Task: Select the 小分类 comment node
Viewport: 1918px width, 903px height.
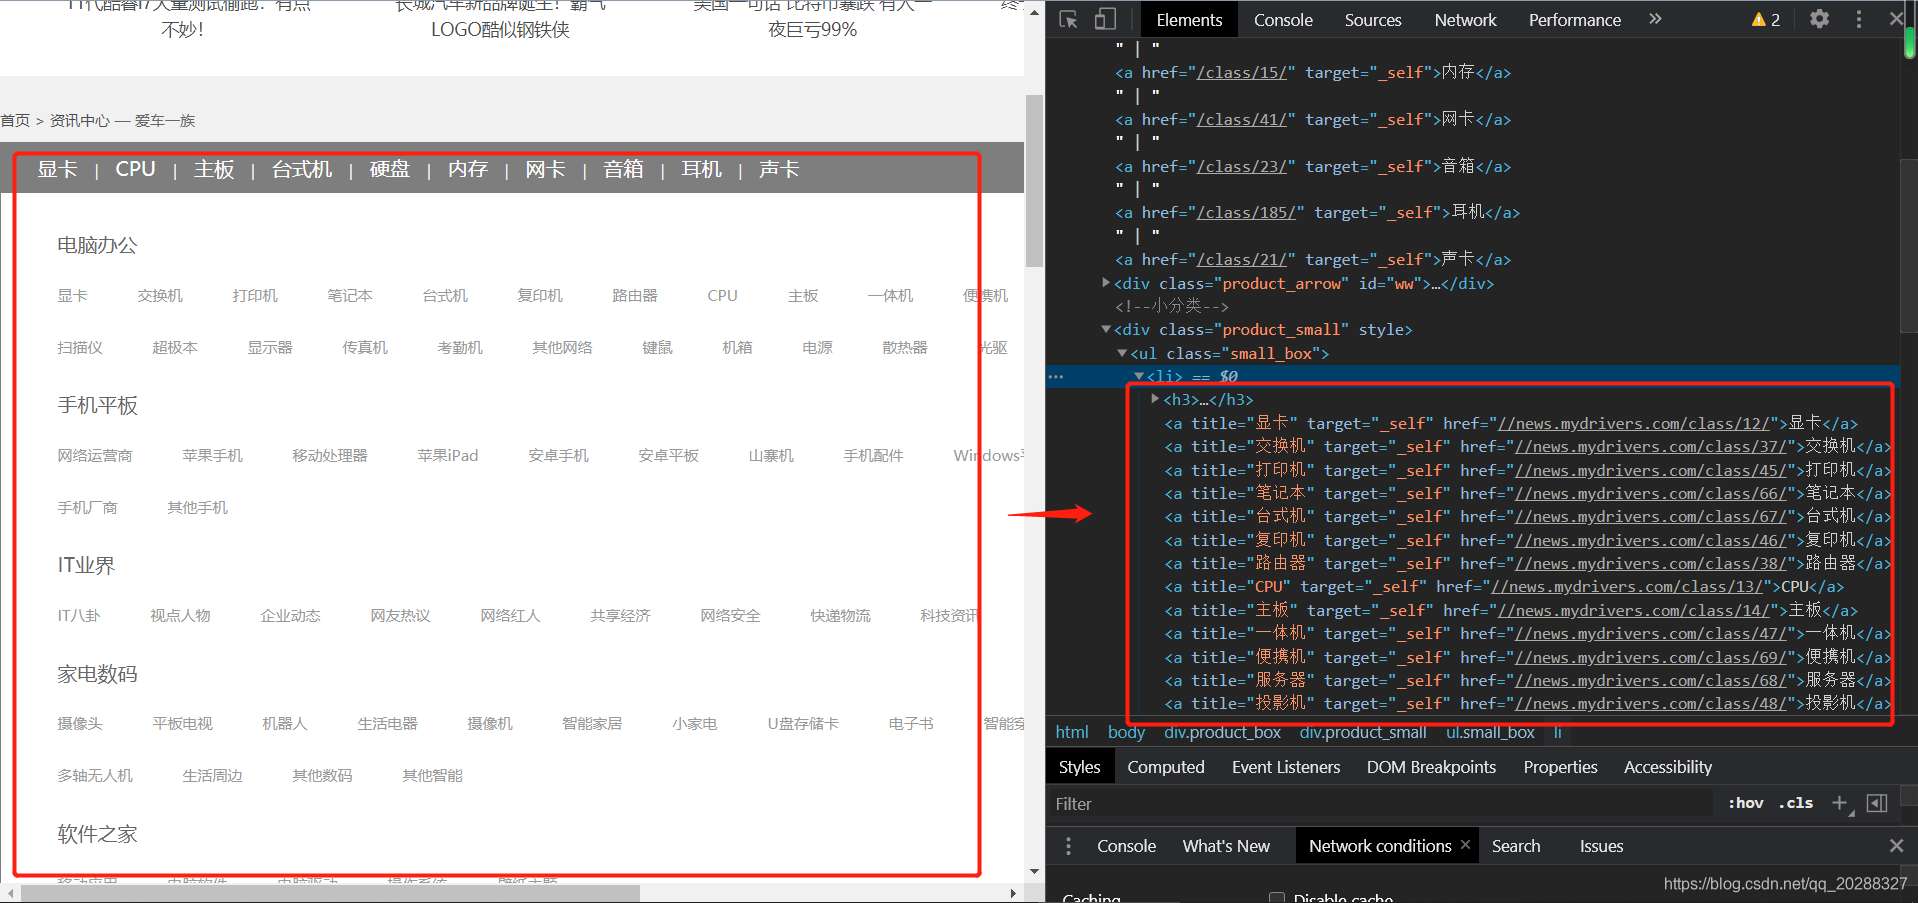Action: point(1171,306)
